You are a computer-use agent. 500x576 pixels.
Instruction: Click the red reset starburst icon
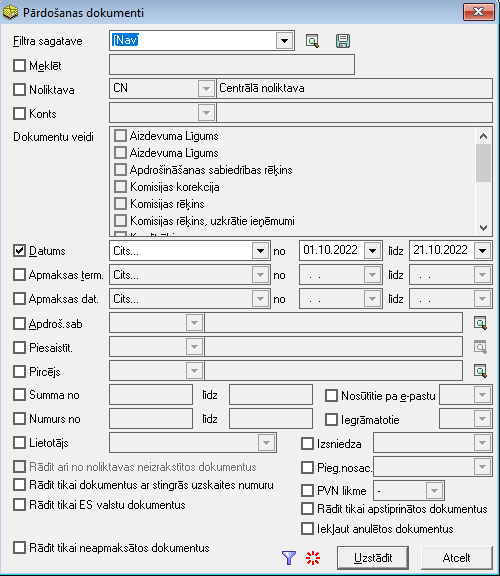(313, 558)
